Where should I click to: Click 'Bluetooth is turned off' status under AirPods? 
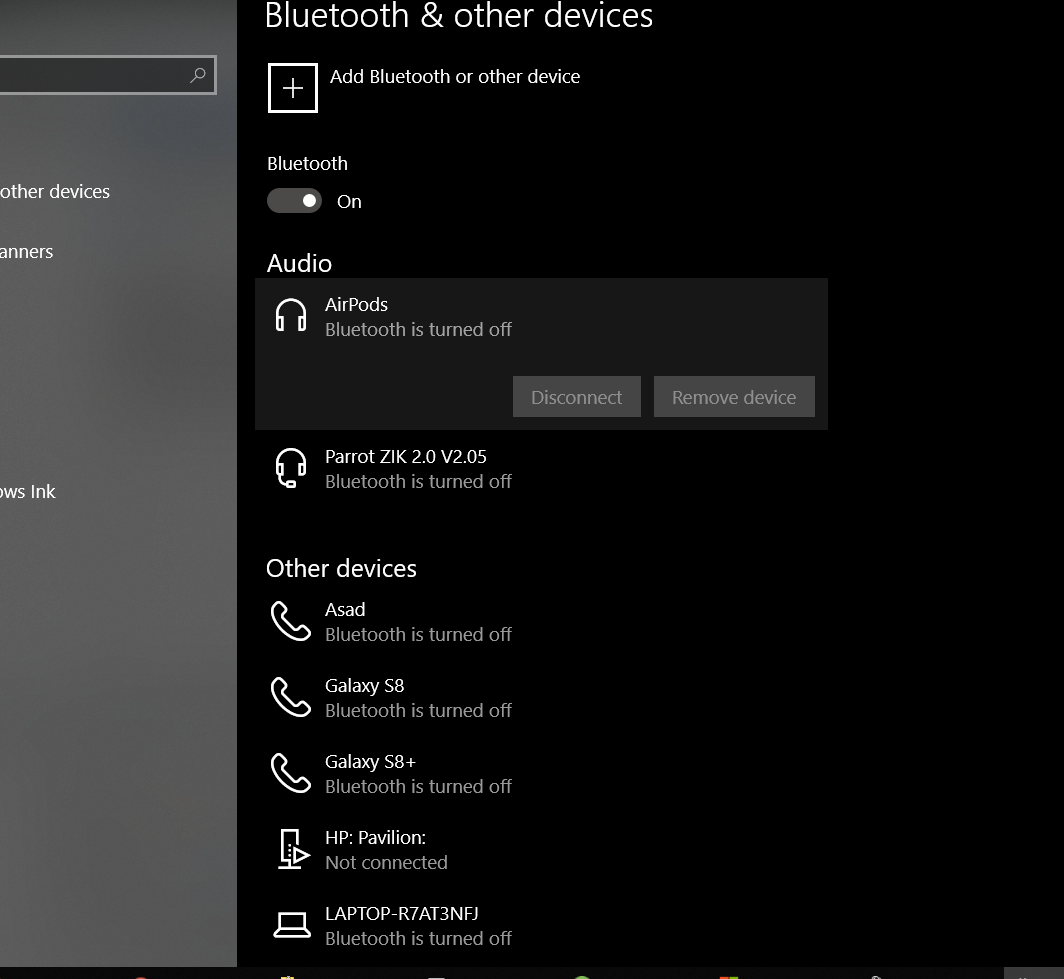[x=418, y=330]
